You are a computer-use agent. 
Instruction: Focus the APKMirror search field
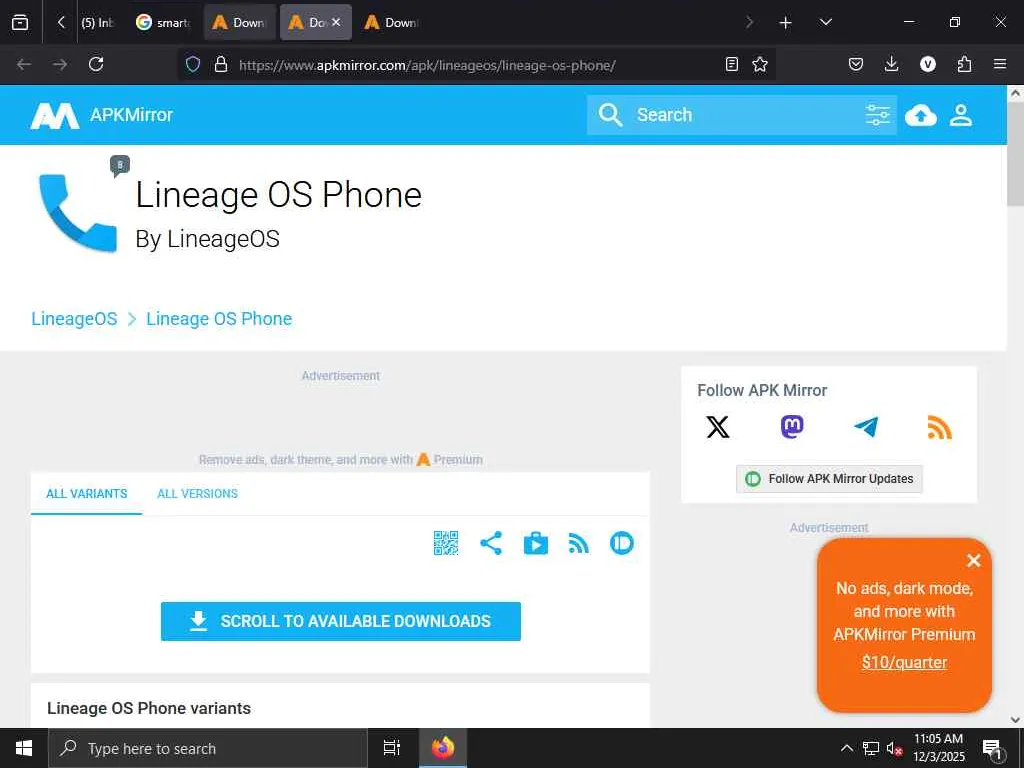(742, 115)
